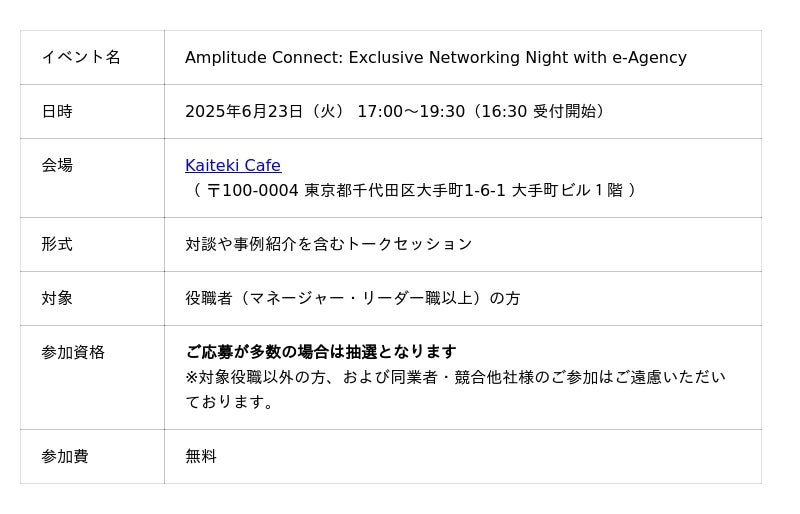Click the ております continuation line text

click(x=229, y=402)
